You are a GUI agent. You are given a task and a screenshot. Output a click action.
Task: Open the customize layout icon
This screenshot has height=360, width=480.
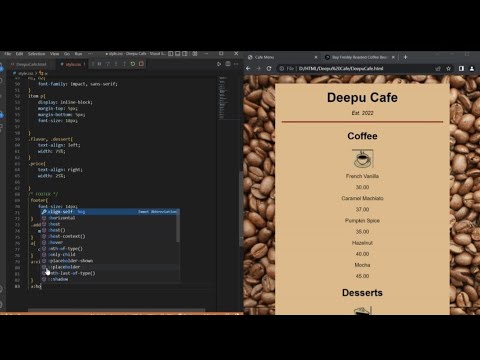[x=195, y=54]
